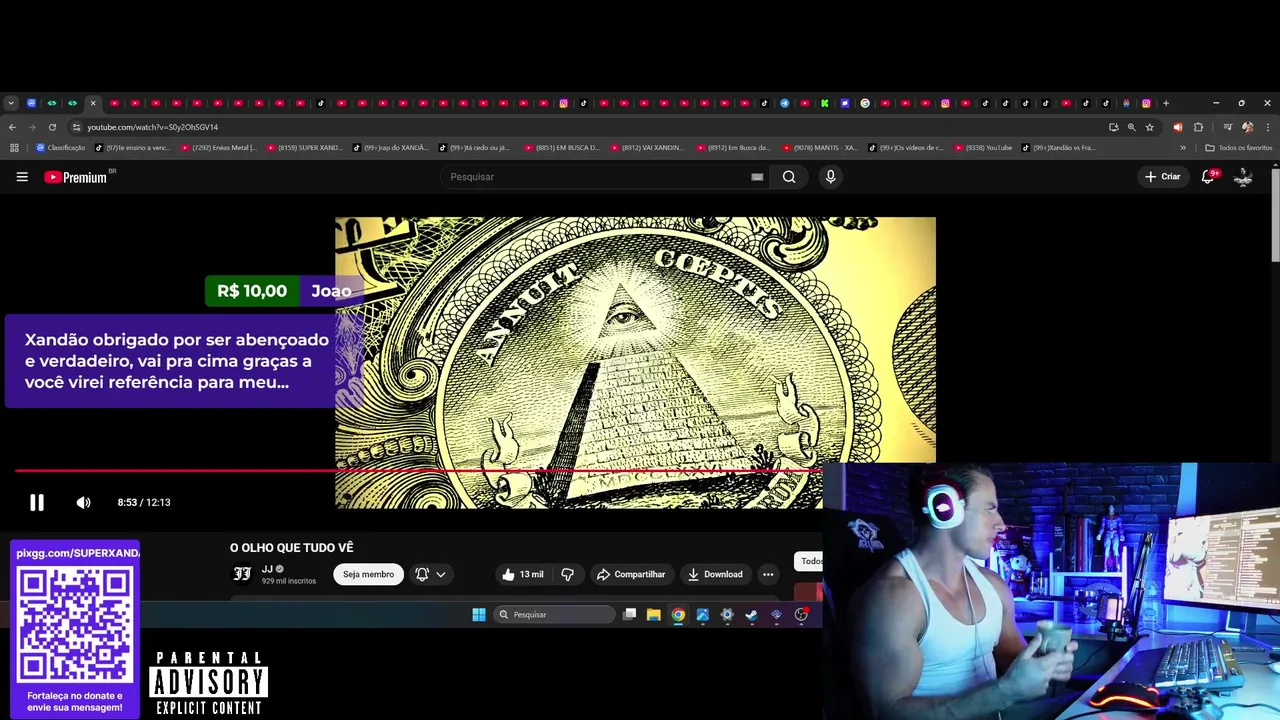
Task: Open the Xandão vs Fra... bookmark
Action: coord(1059,148)
